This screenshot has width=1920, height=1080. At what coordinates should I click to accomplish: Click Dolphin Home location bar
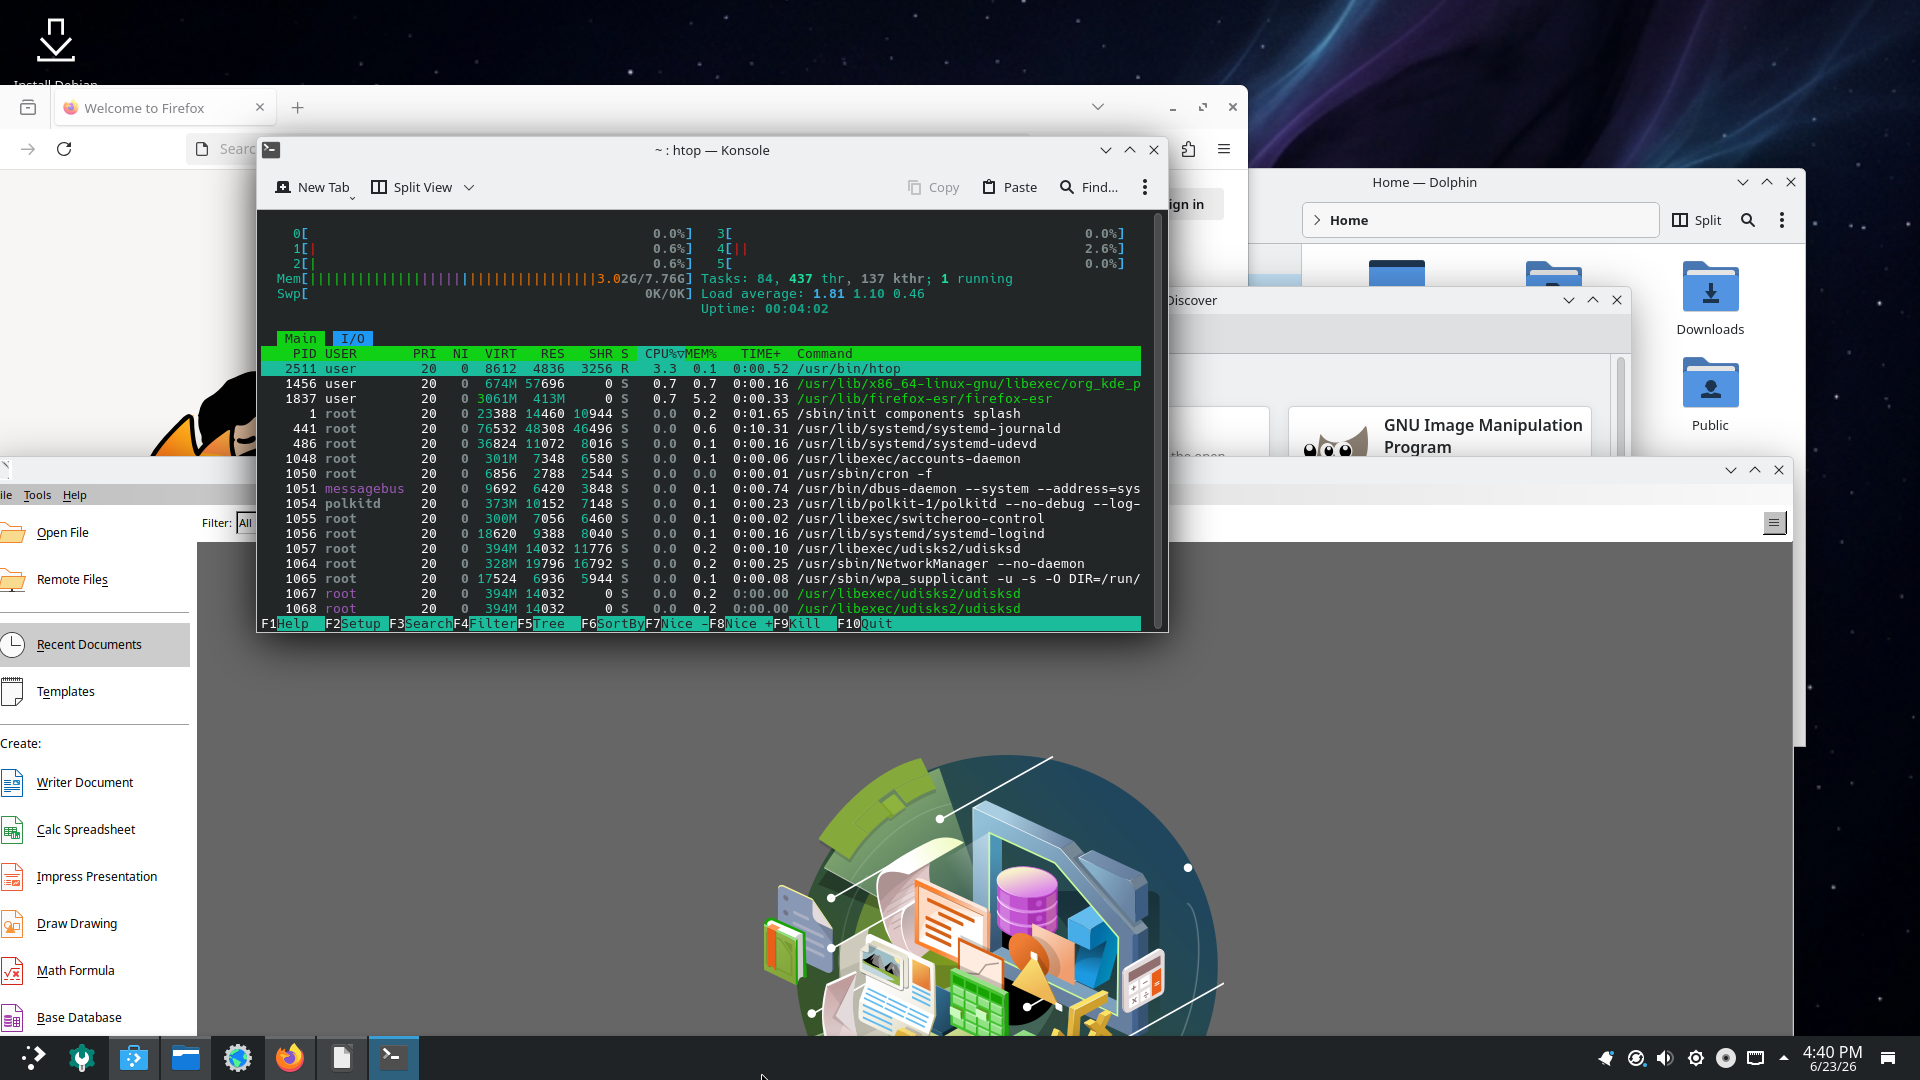(1480, 220)
